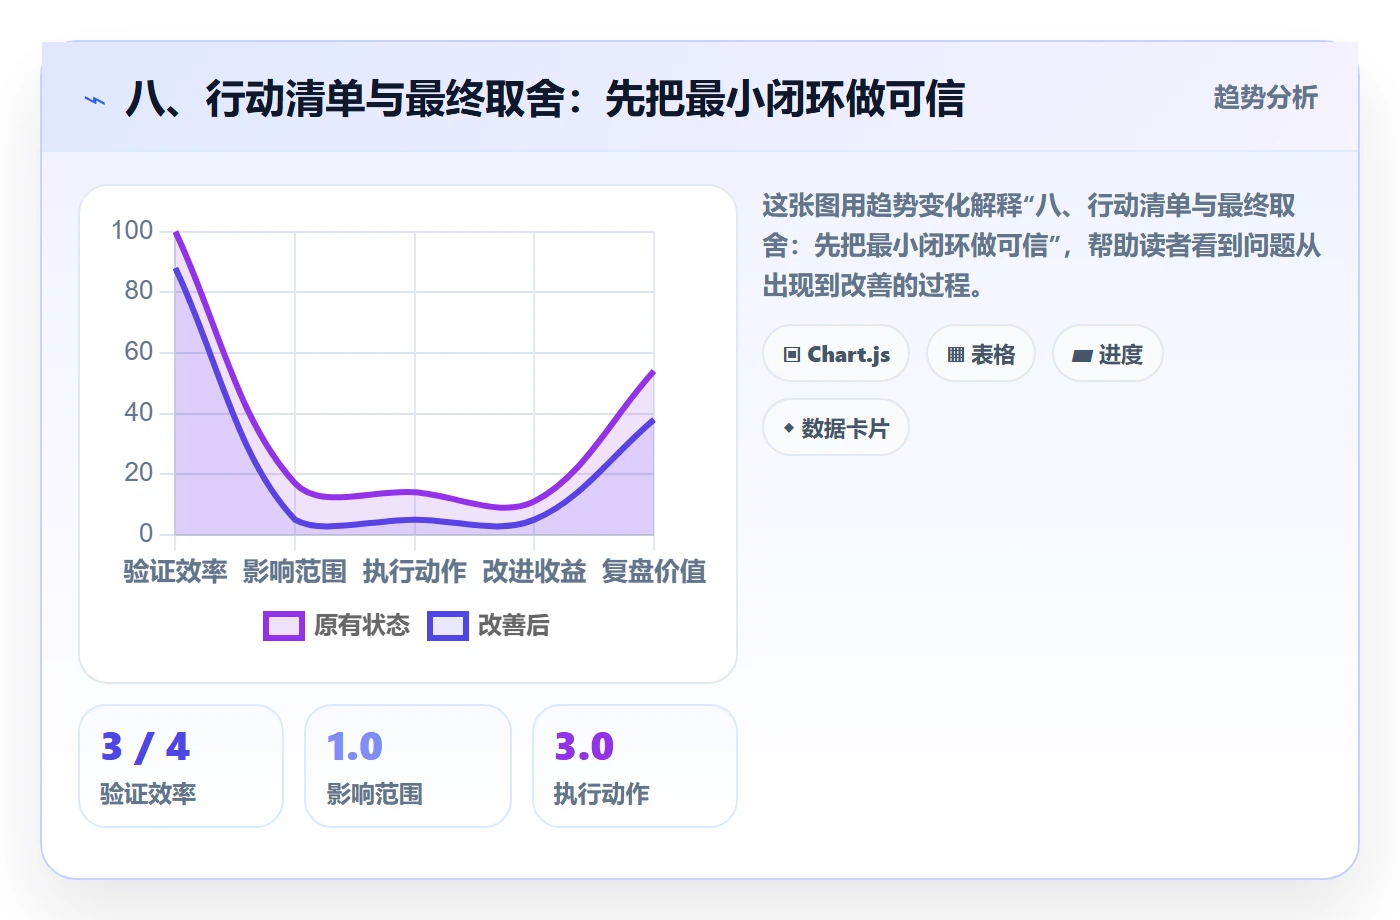Click the 执行动作 x-axis label
Image resolution: width=1400 pixels, height=920 pixels.
(x=415, y=572)
